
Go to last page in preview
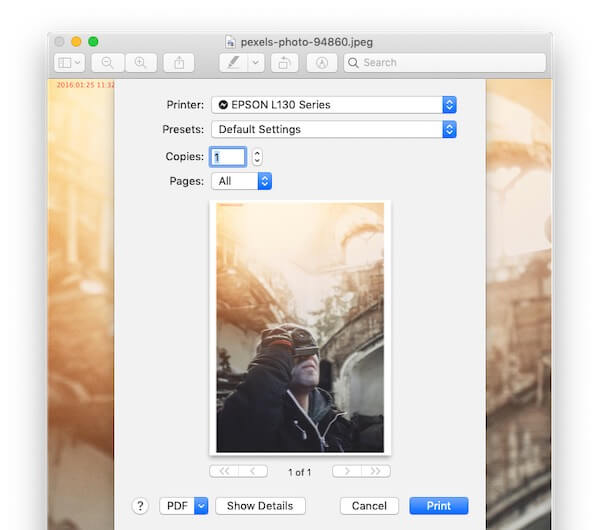click(x=376, y=471)
